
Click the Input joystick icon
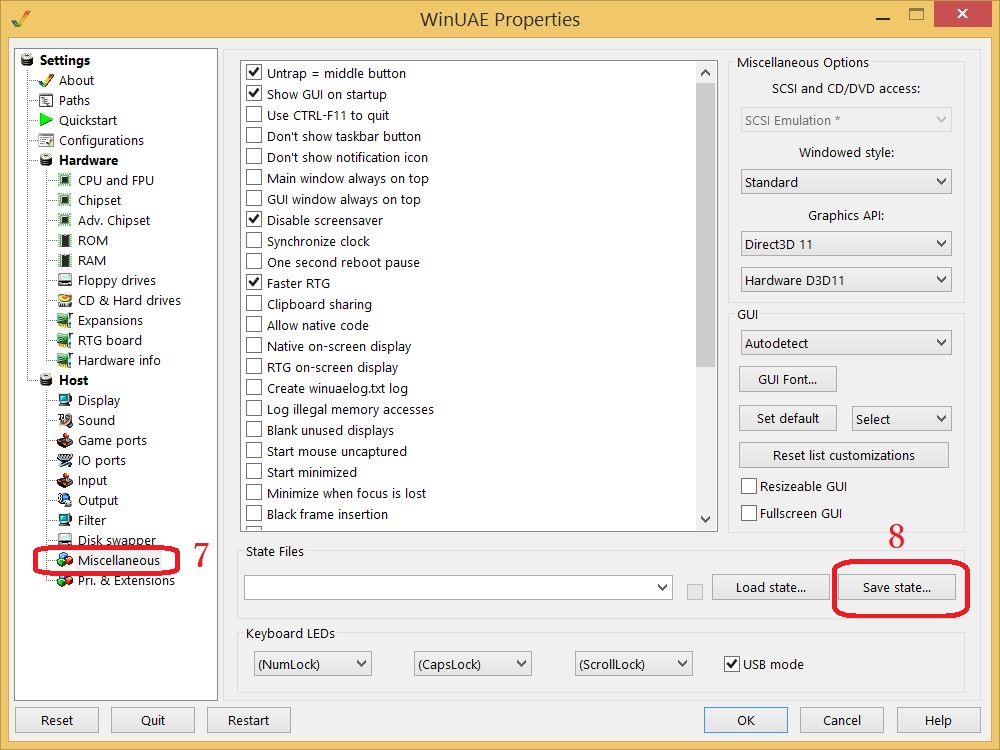click(x=64, y=480)
